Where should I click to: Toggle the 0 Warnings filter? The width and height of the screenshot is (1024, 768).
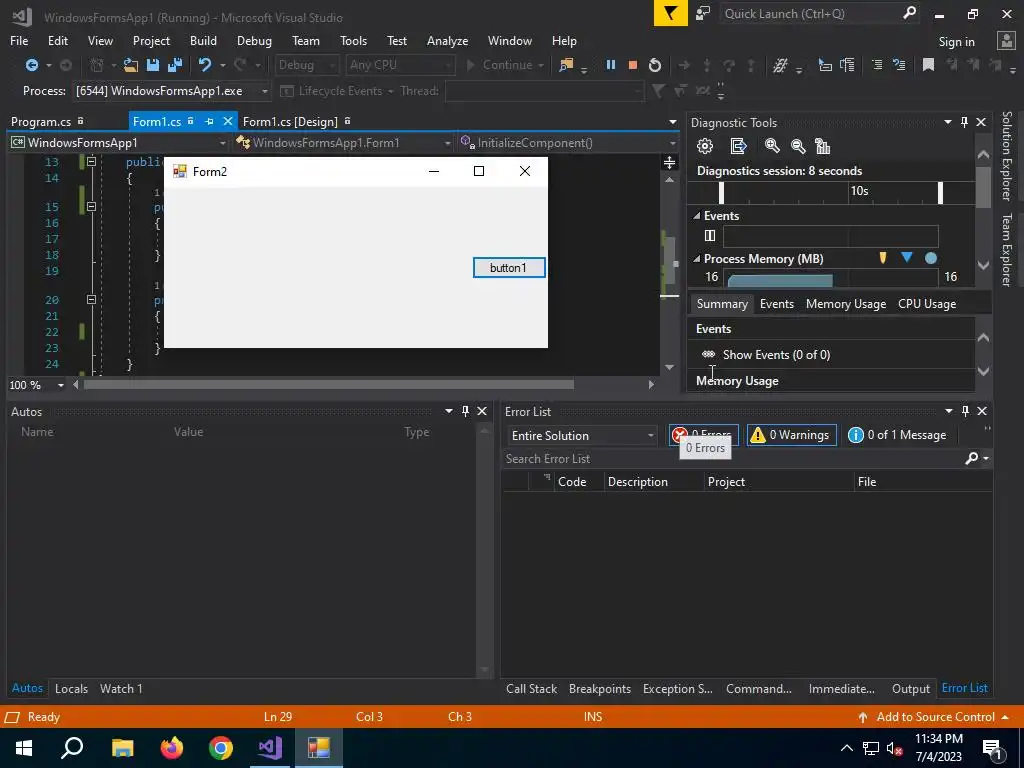[792, 435]
